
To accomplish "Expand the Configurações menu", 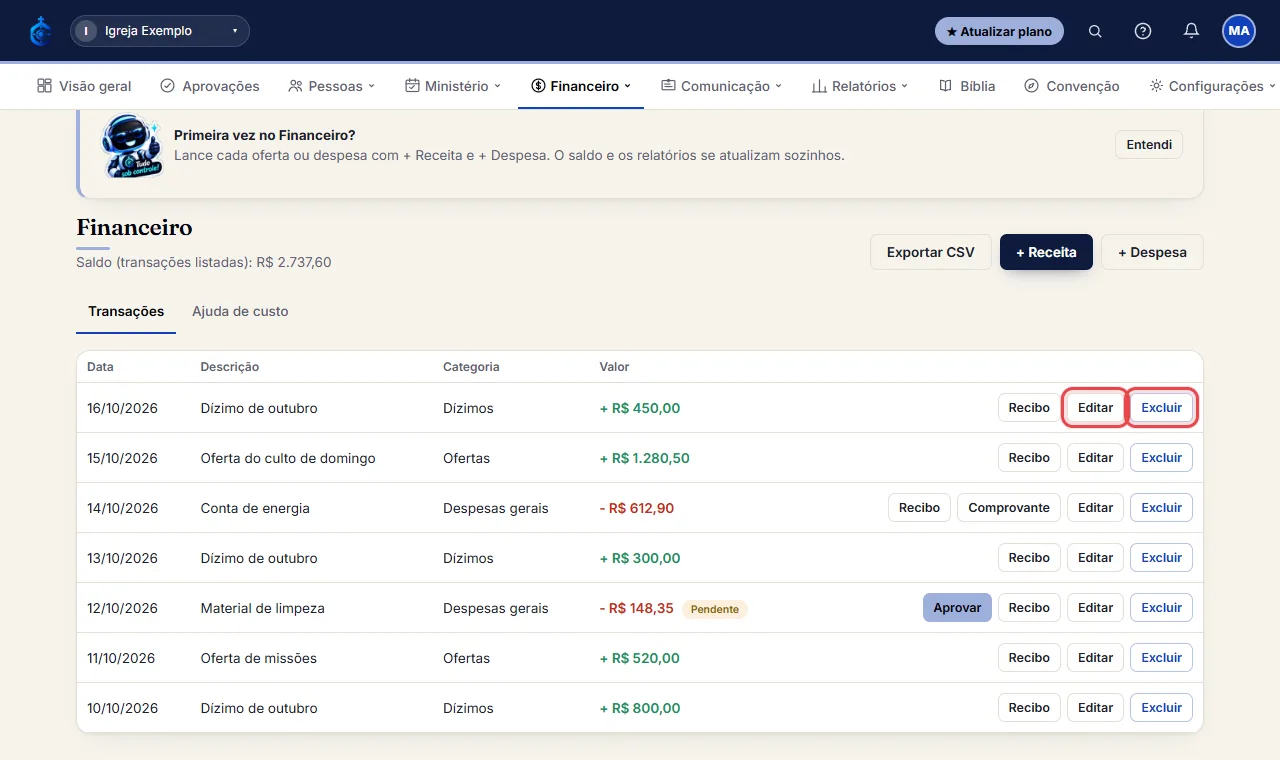I will tap(1212, 86).
